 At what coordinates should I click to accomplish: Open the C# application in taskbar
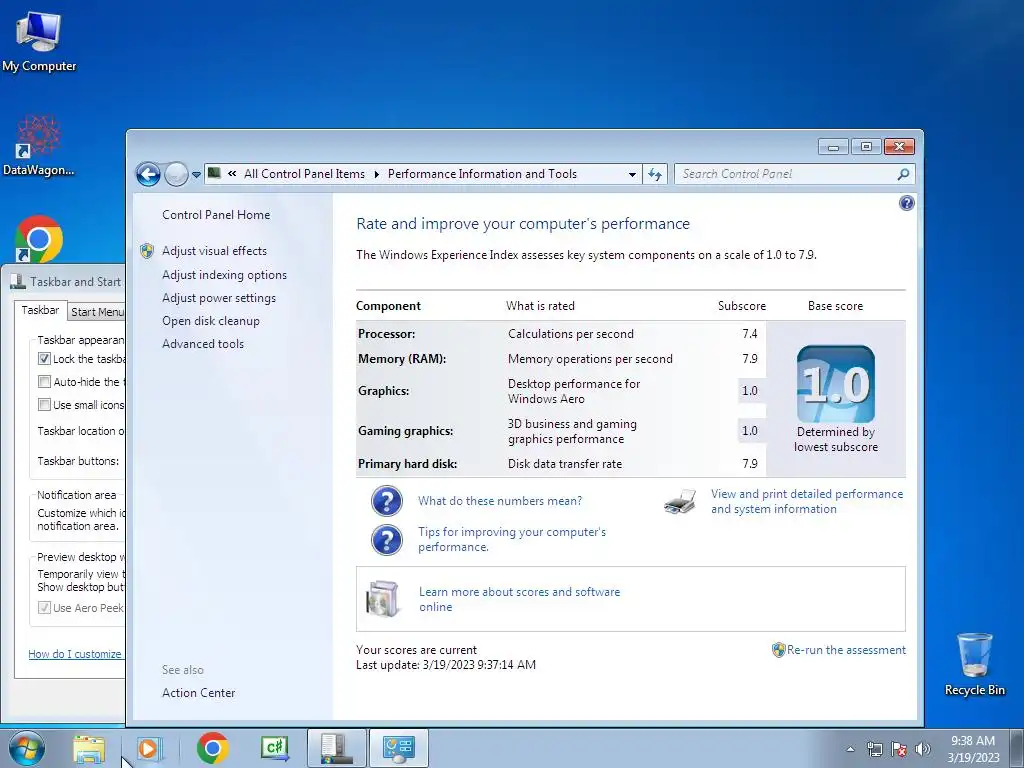(x=274, y=748)
